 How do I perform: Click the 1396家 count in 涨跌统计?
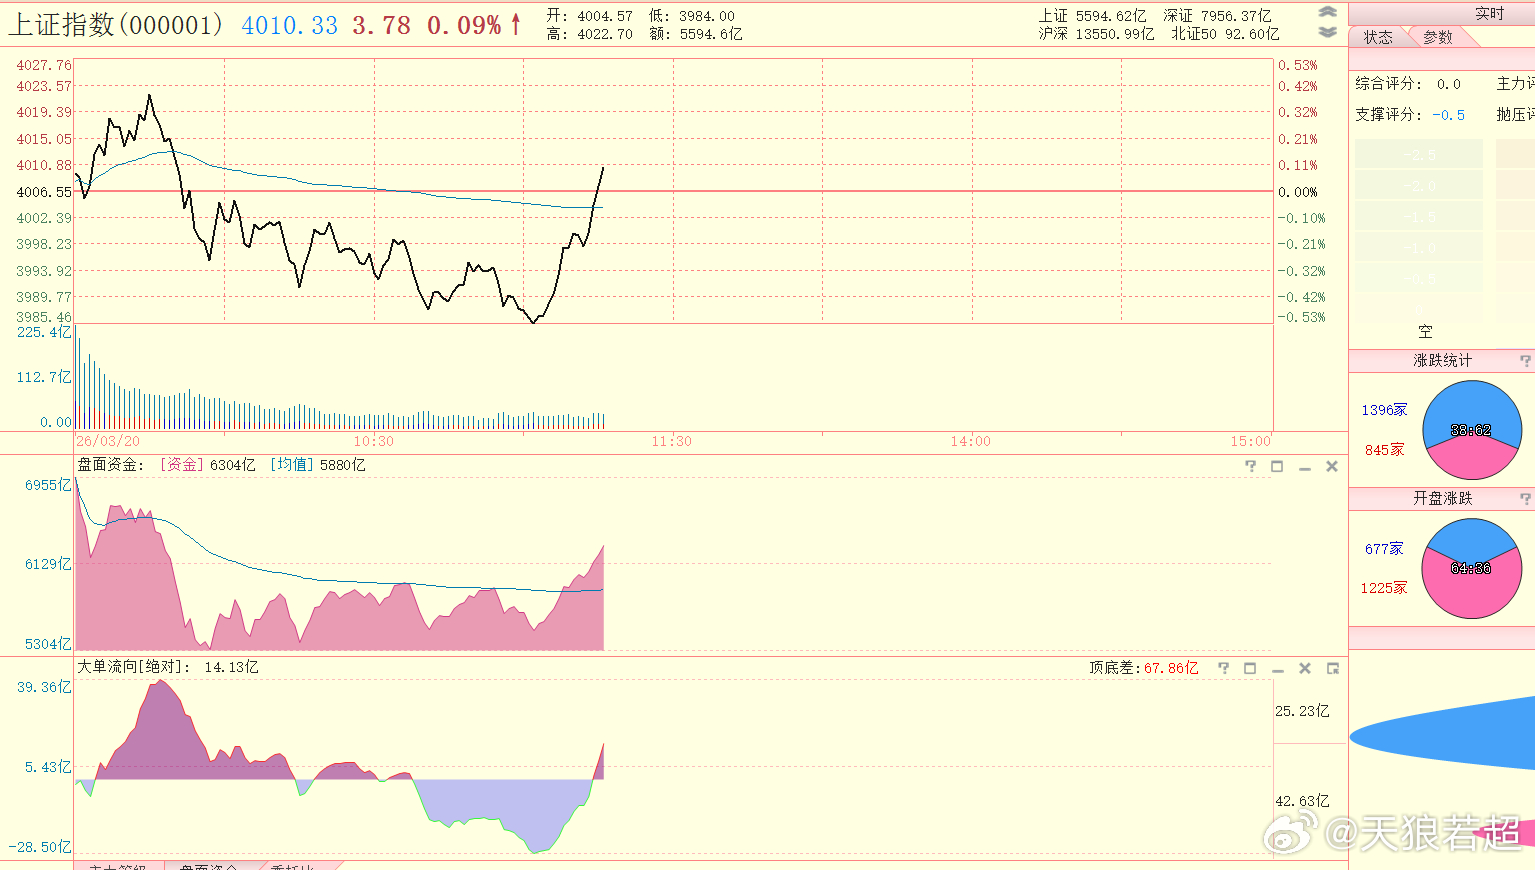pos(1384,410)
